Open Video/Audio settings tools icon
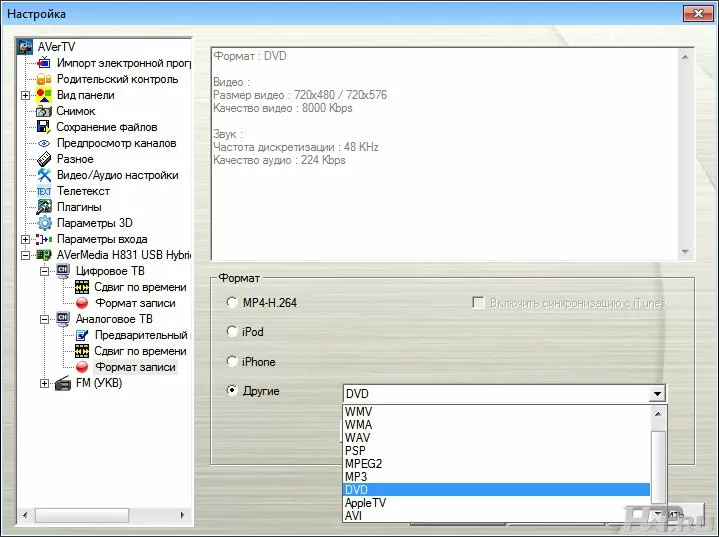The height and width of the screenshot is (537, 719). click(44, 175)
